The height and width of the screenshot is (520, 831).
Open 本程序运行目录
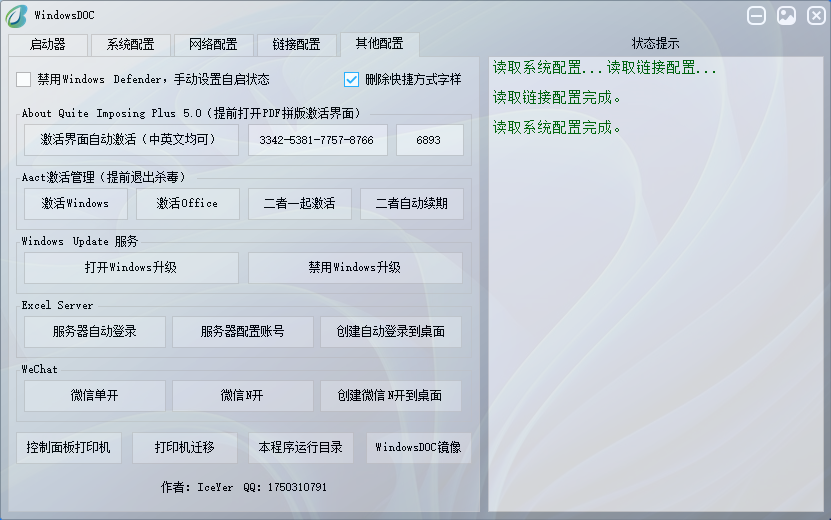tap(301, 448)
